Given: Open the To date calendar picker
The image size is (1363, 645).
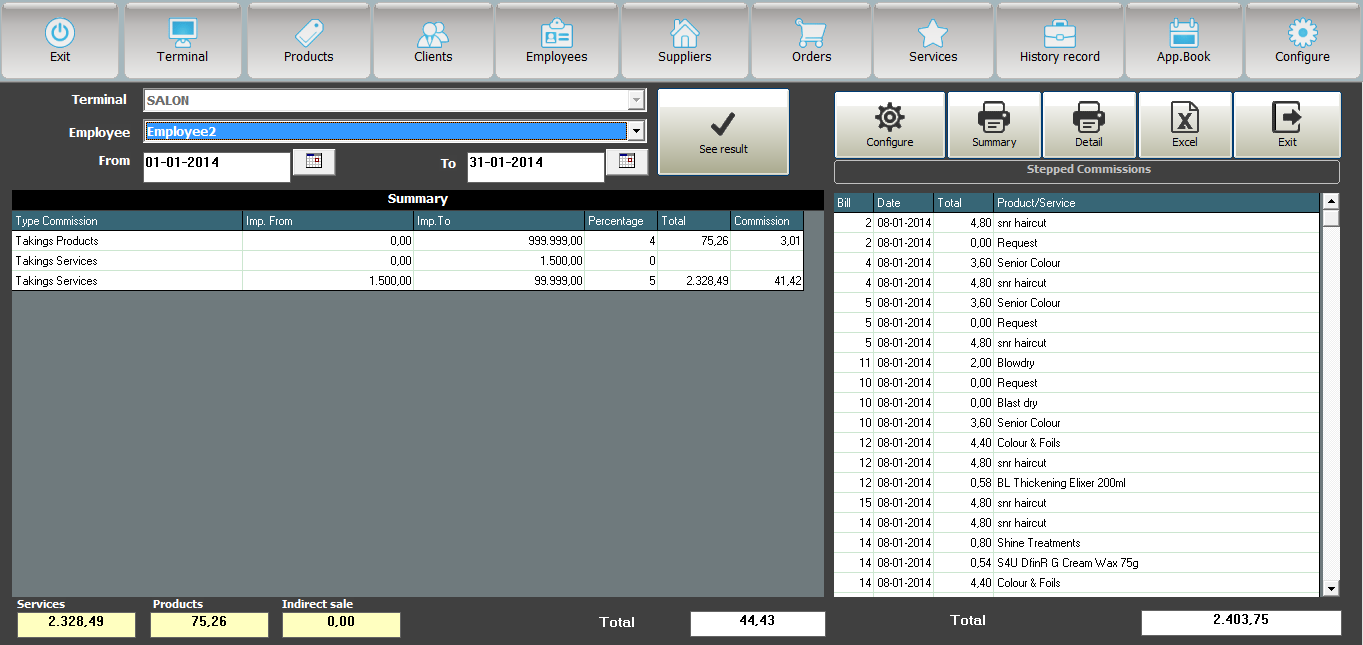Looking at the screenshot, I should (x=627, y=161).
